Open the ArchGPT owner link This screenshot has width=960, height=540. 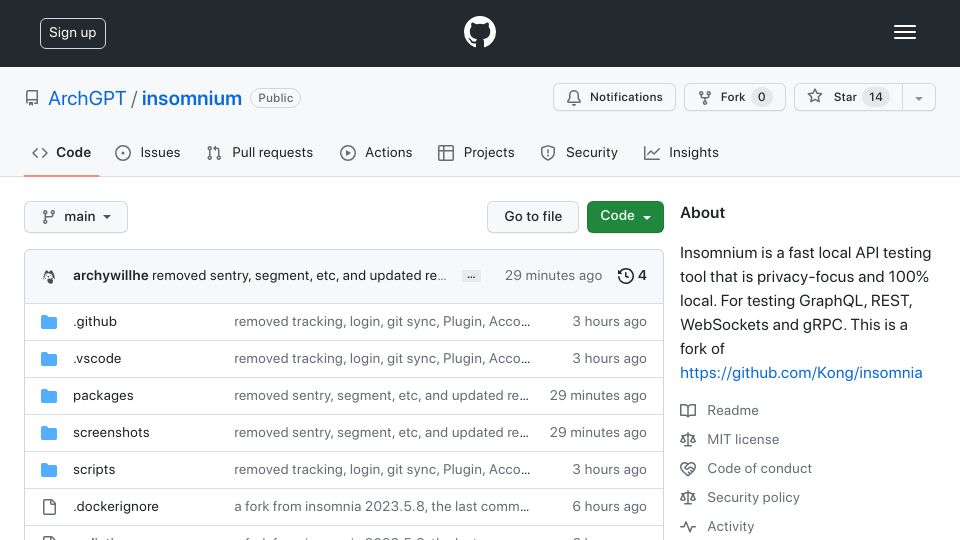tap(87, 98)
